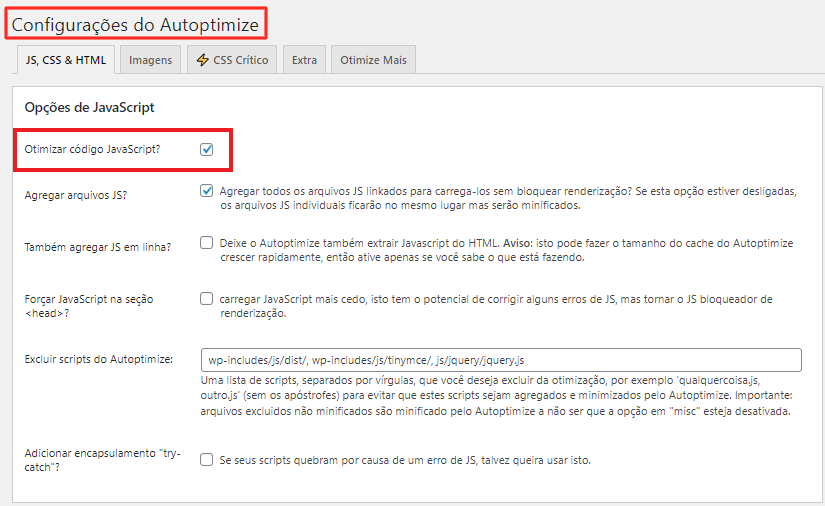This screenshot has width=825, height=506.
Task: Uncheck Otimizar código JavaScript checkbox
Action: point(206,149)
